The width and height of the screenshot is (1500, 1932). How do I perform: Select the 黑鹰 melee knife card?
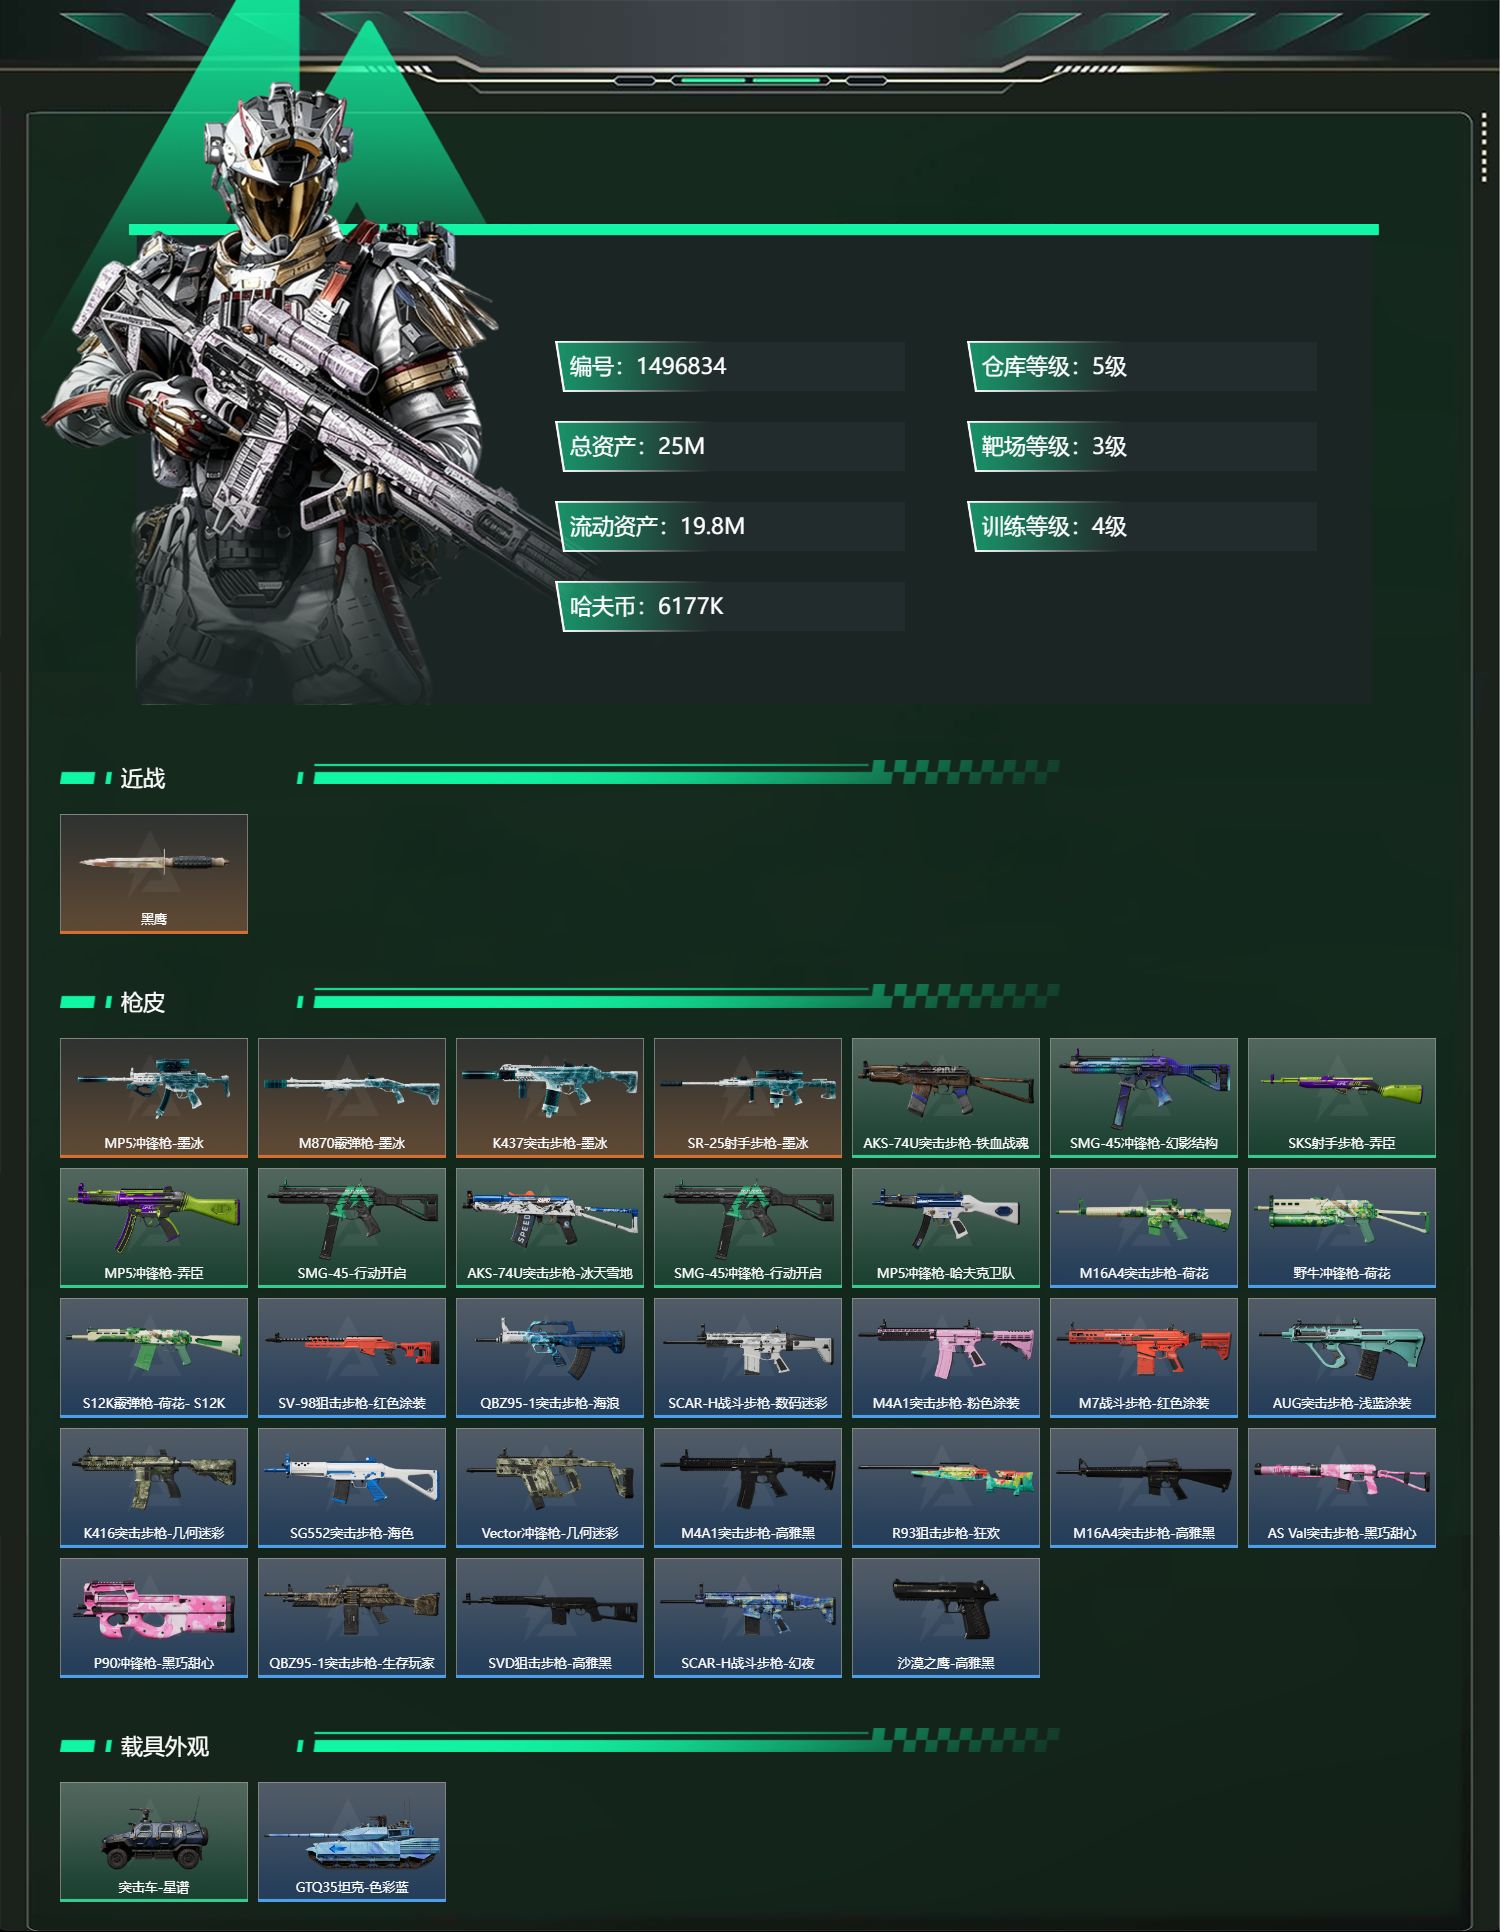[x=154, y=874]
